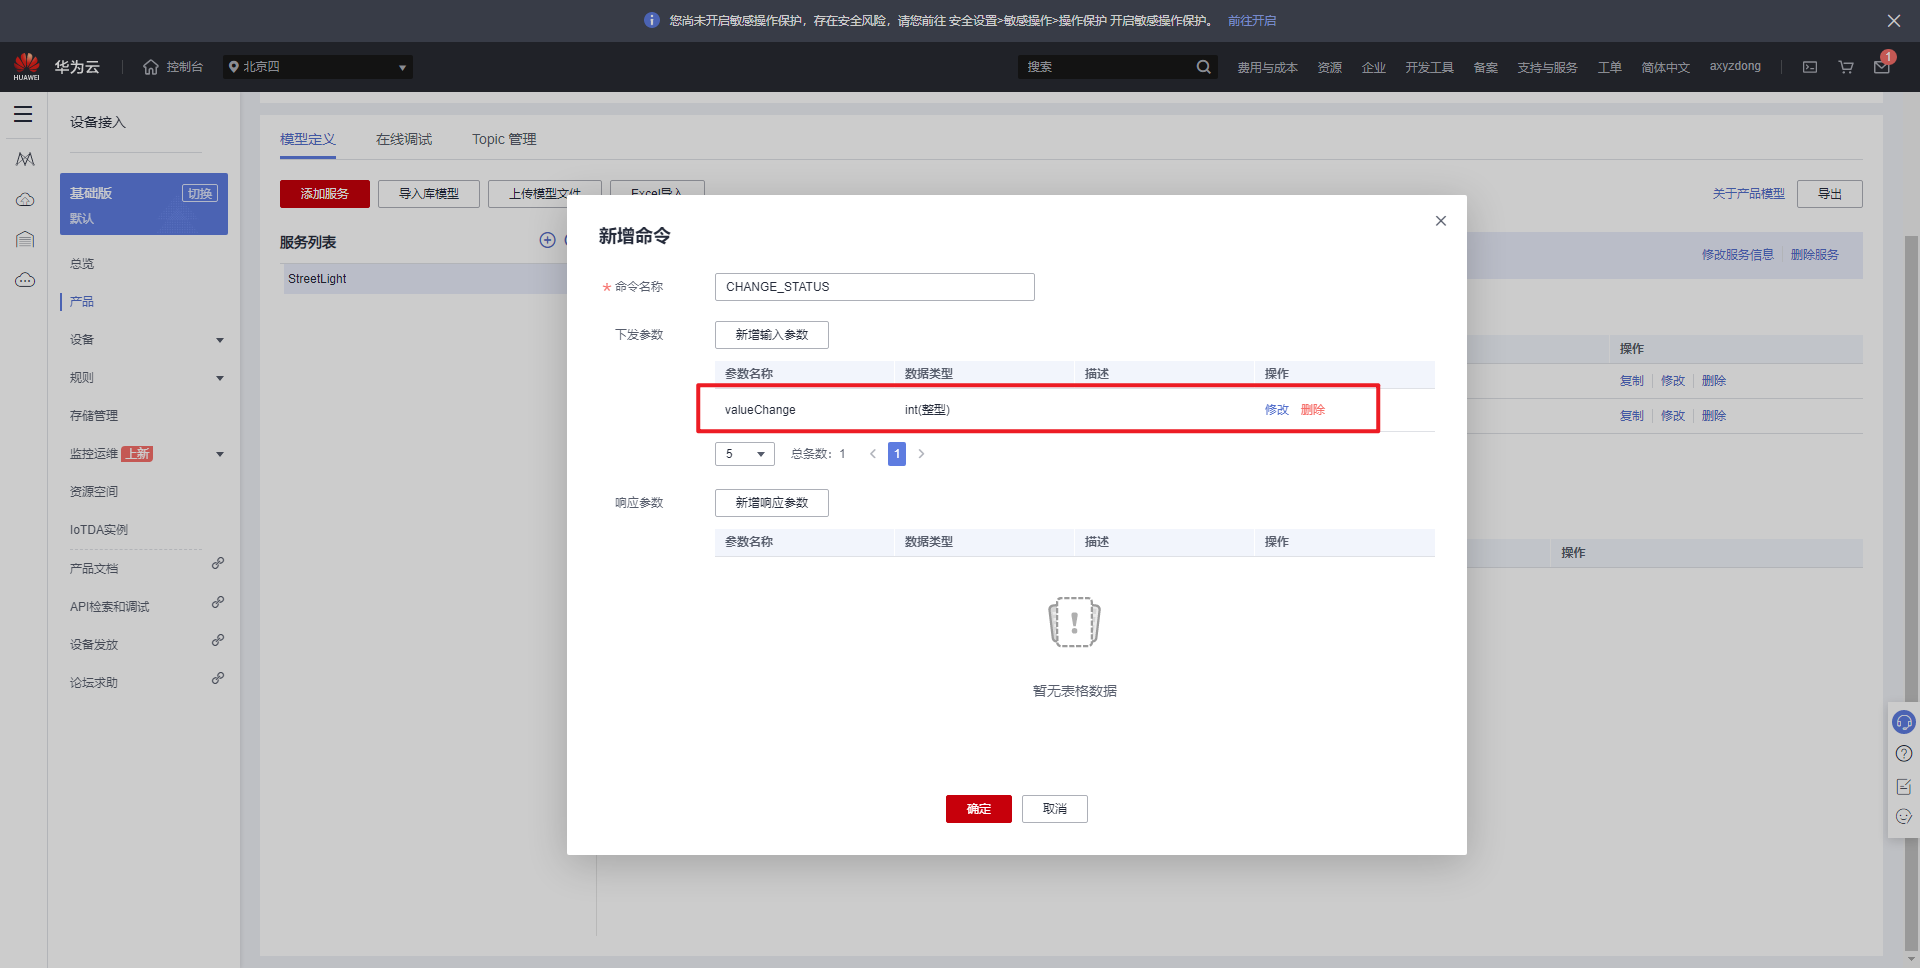Switch to the Topic 管理 tab
Image resolution: width=1920 pixels, height=968 pixels.
pyautogui.click(x=504, y=139)
